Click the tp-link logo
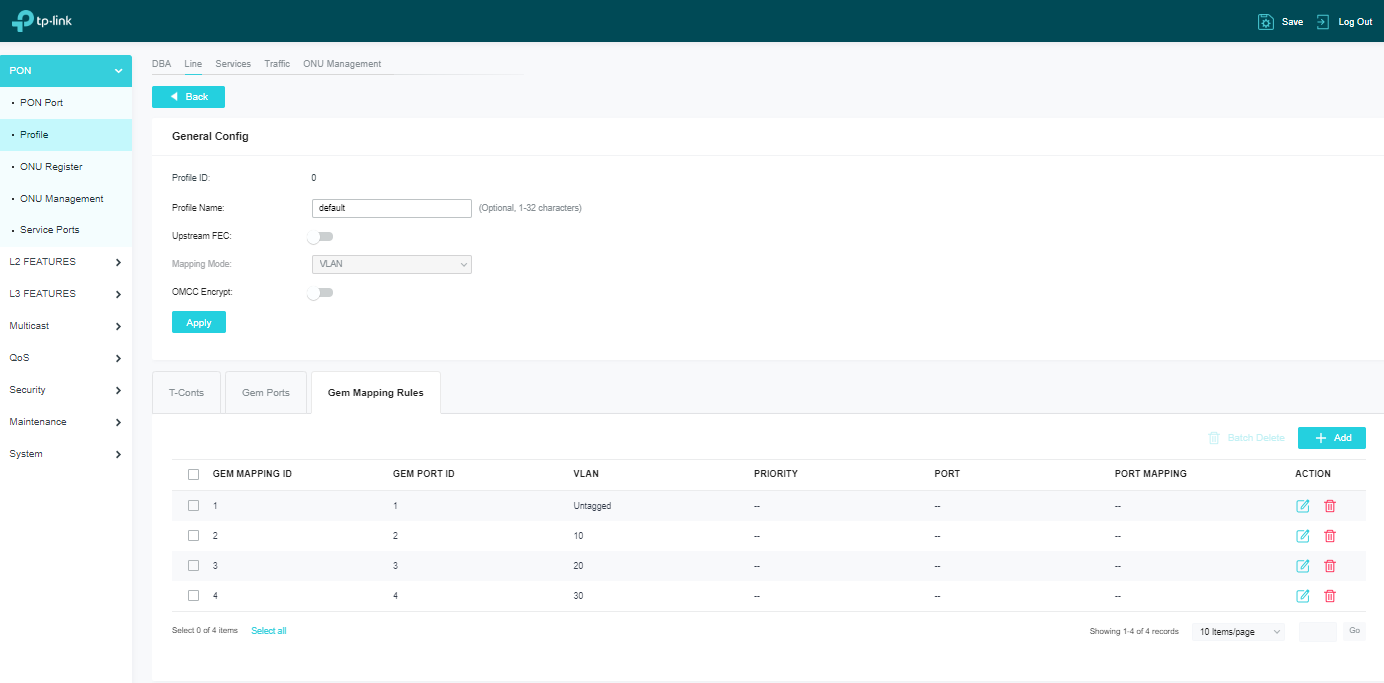 [42, 21]
